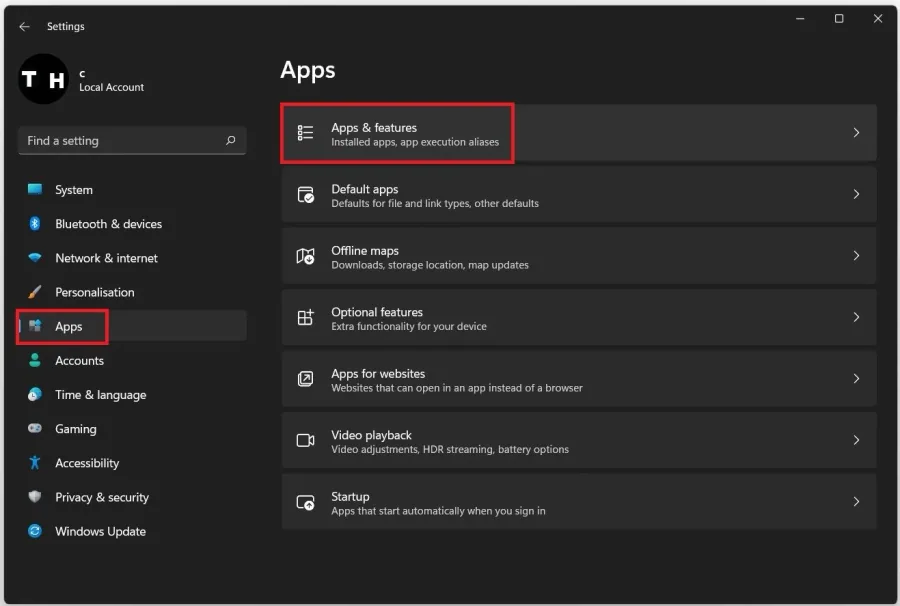Viewport: 900px width, 606px height.
Task: Select Time & language
Action: pyautogui.click(x=133, y=394)
